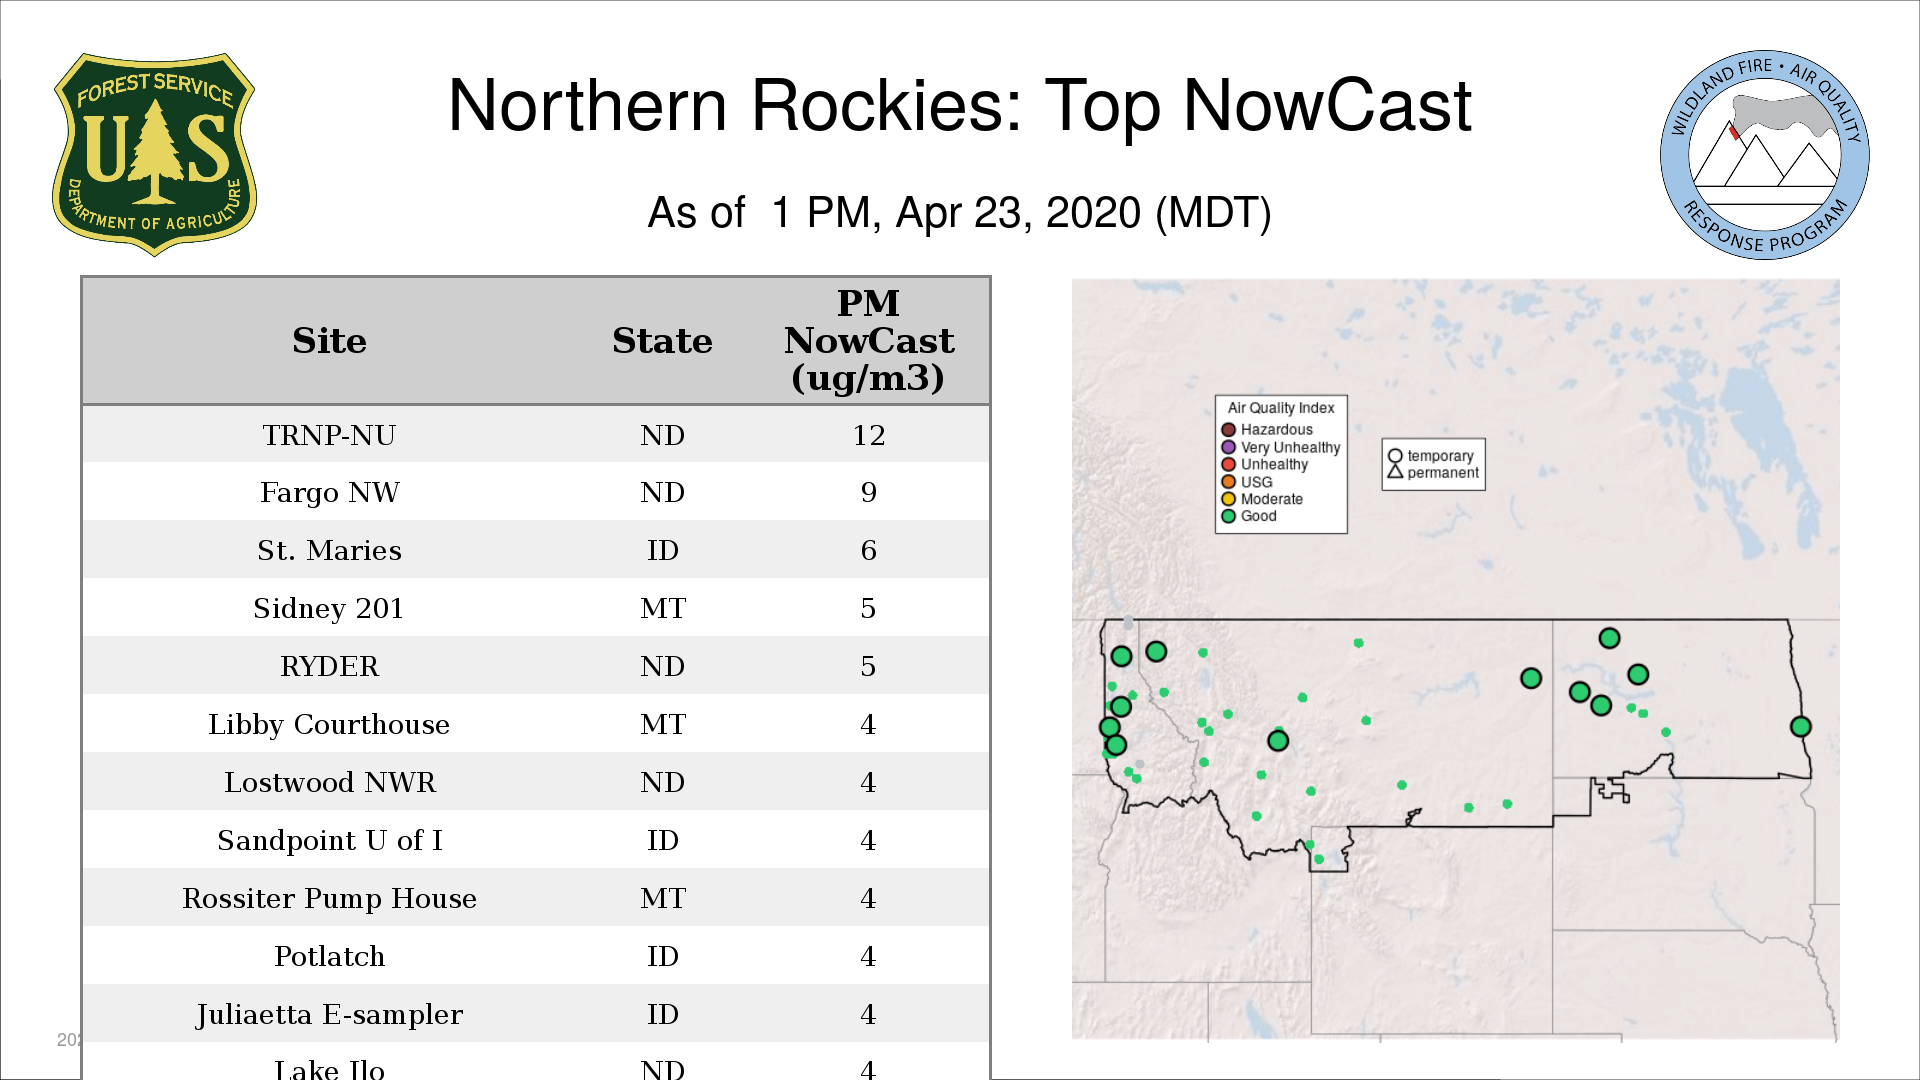Select the Libby Courthouse site row

pos(329,724)
